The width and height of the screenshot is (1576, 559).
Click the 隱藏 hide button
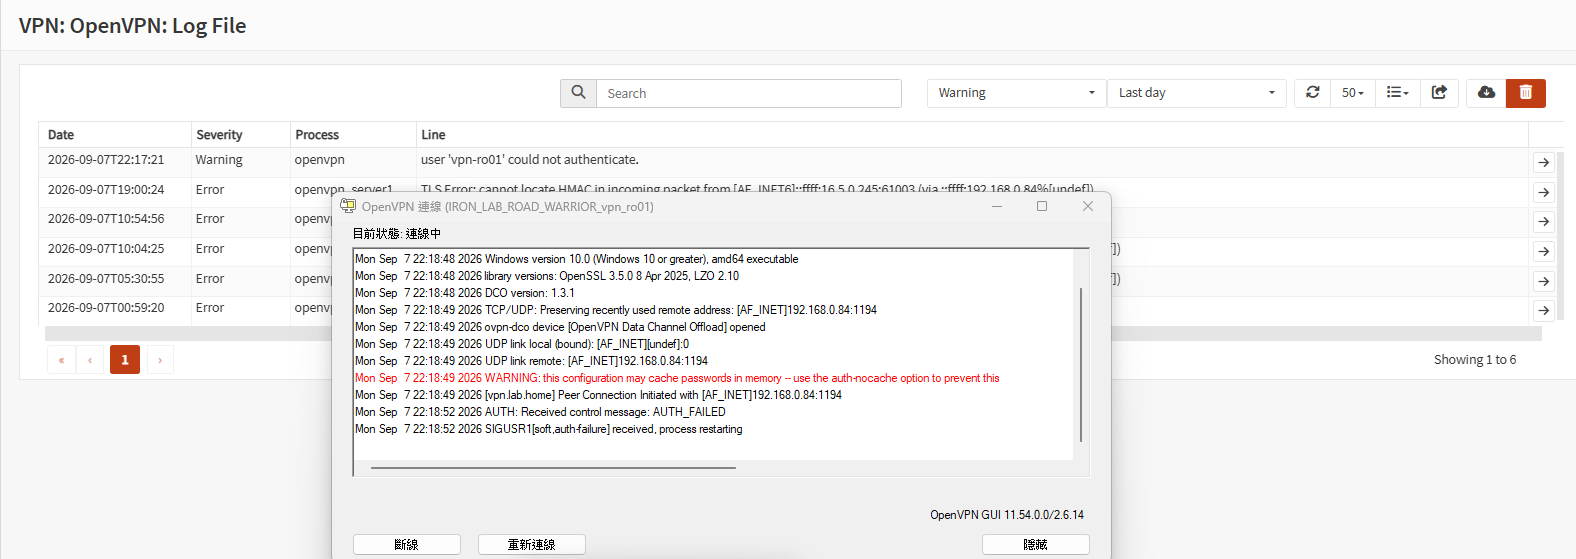(1036, 545)
